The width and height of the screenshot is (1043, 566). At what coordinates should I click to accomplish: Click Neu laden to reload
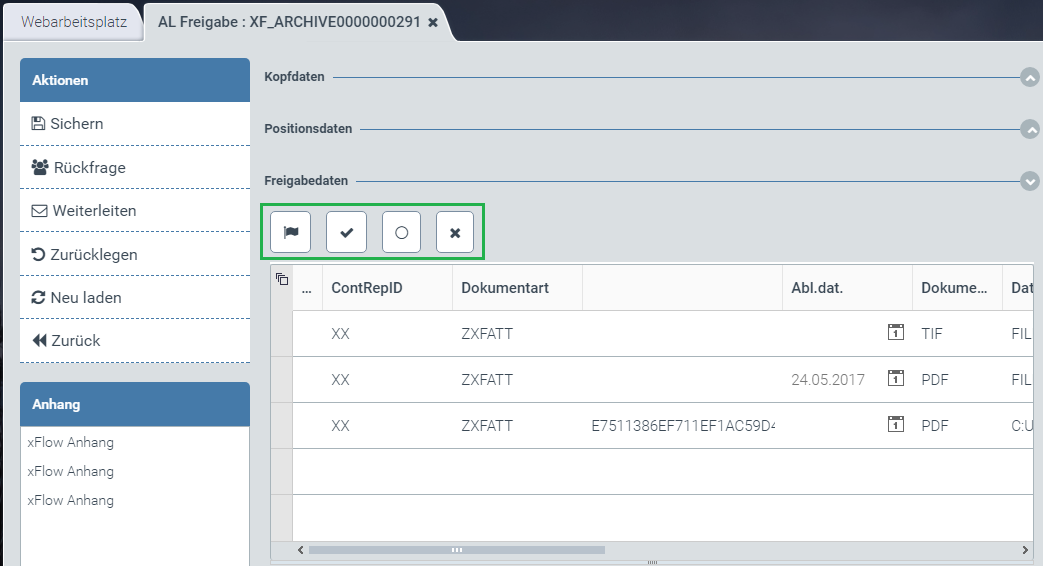tap(86, 298)
